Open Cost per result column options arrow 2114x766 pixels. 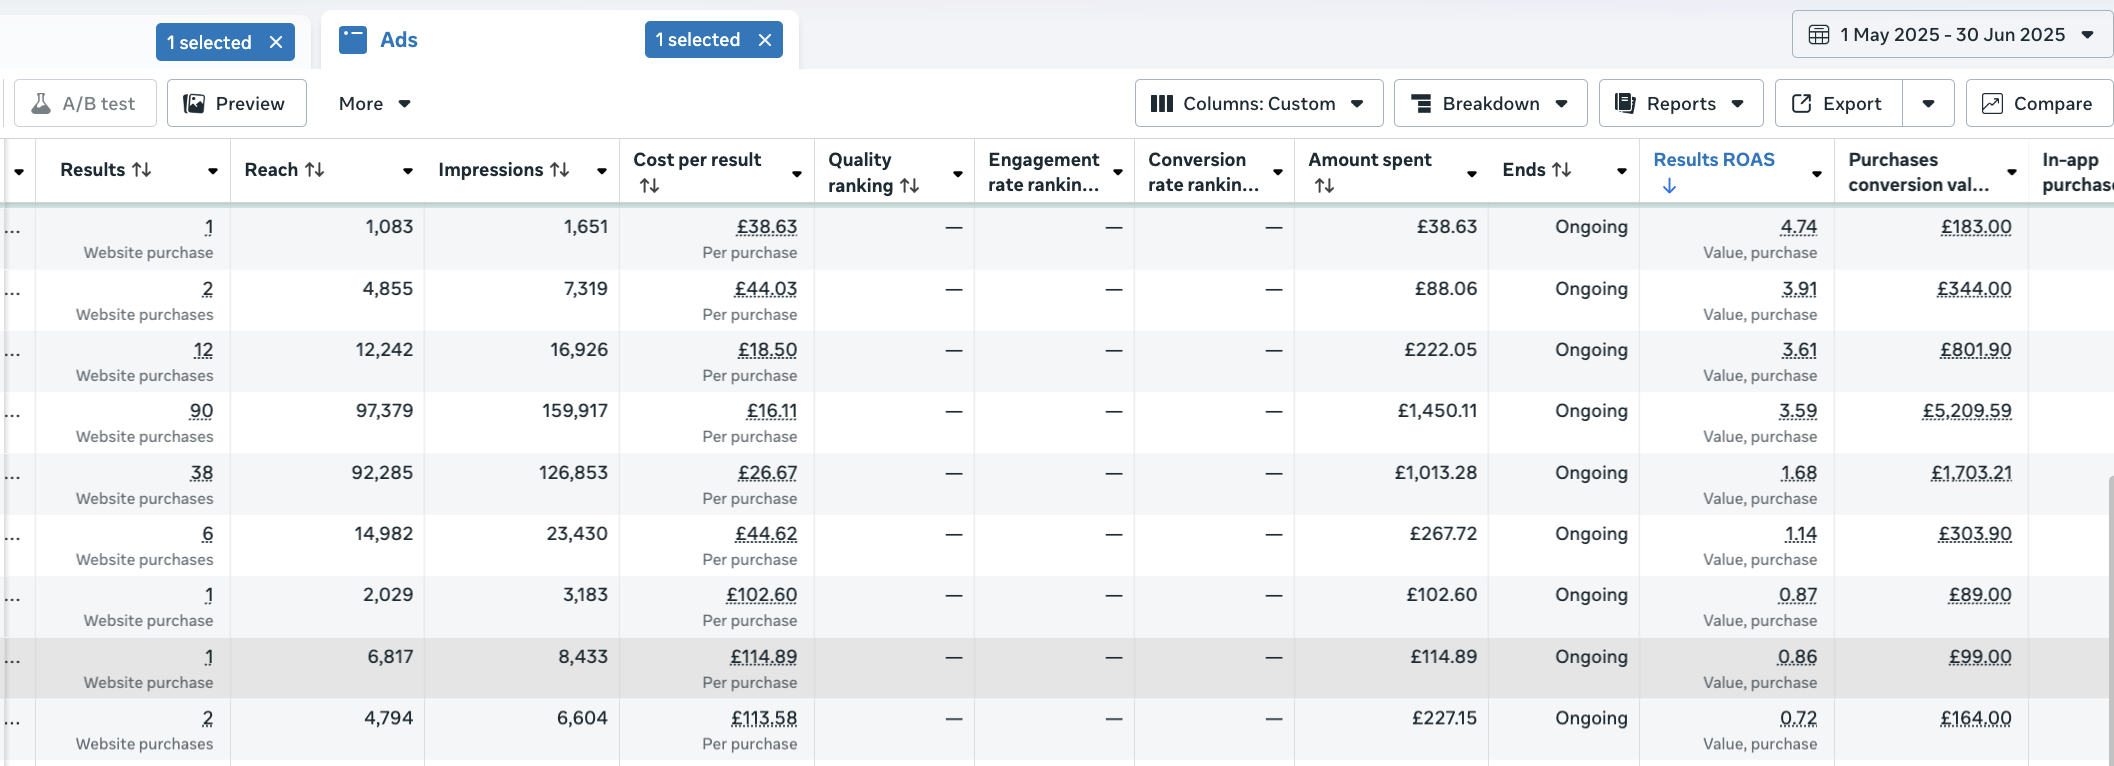[797, 173]
